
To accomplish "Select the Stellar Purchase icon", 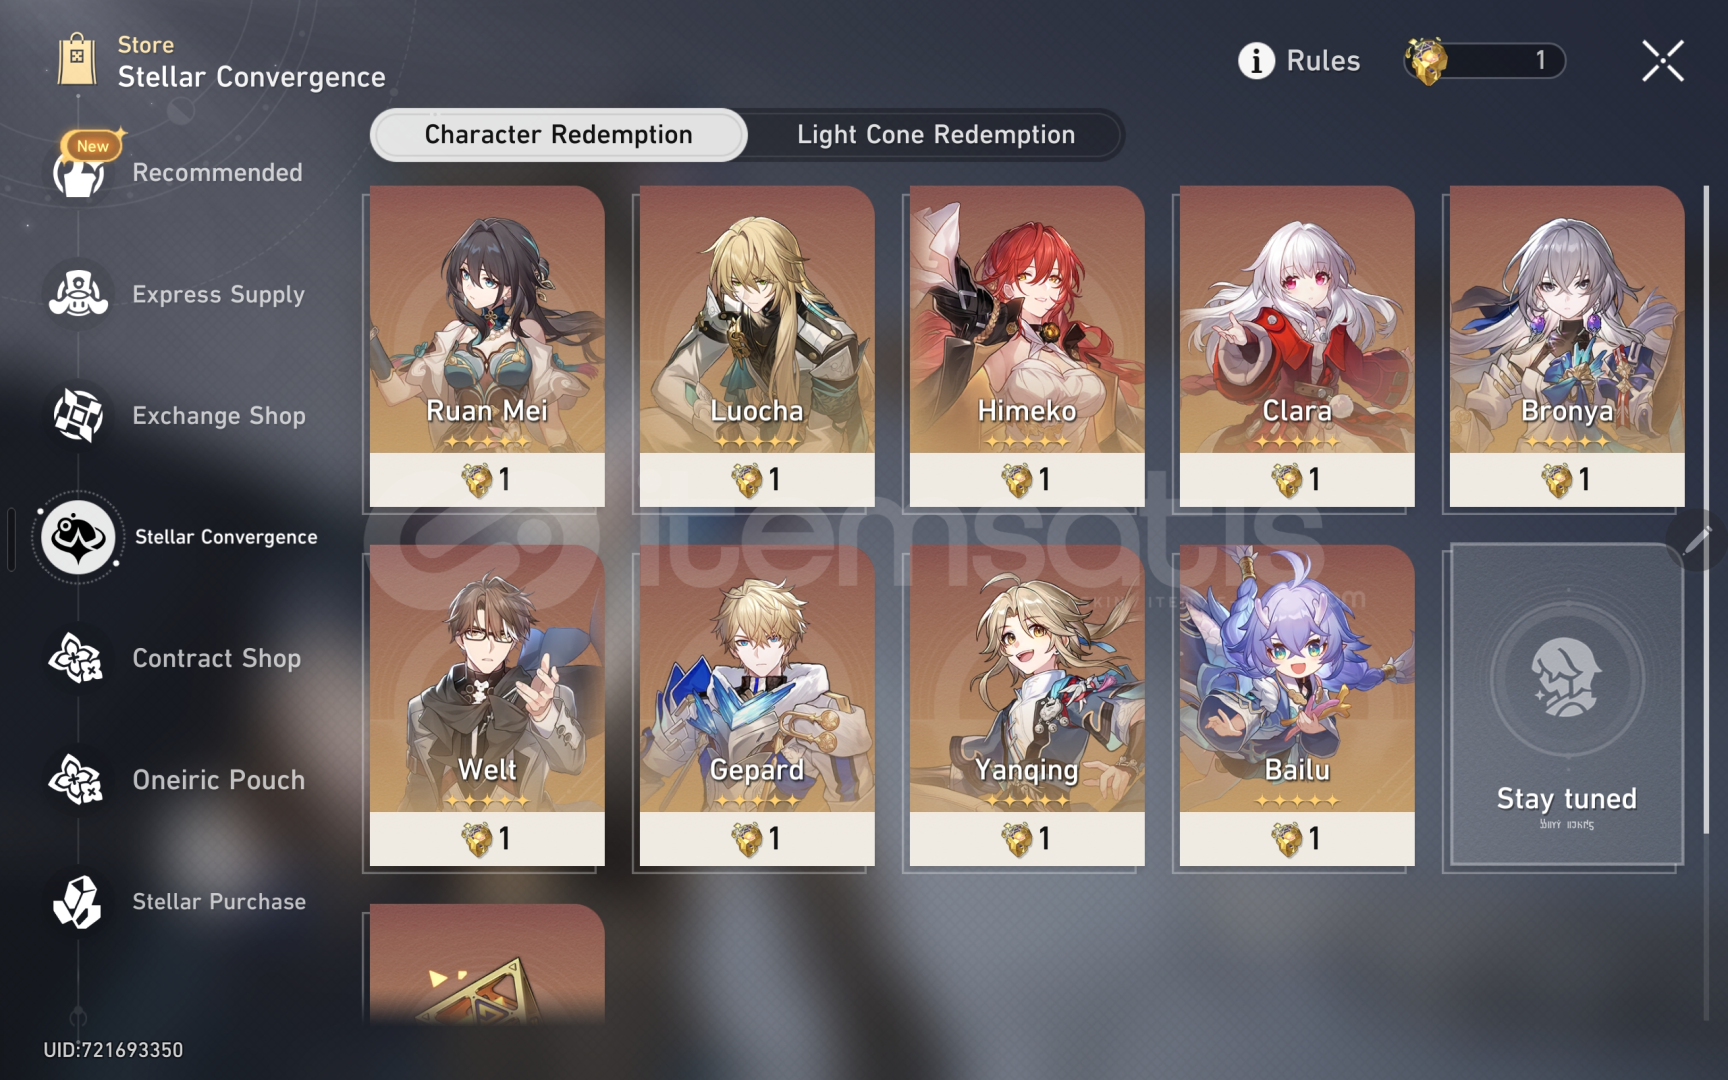I will click(x=78, y=901).
